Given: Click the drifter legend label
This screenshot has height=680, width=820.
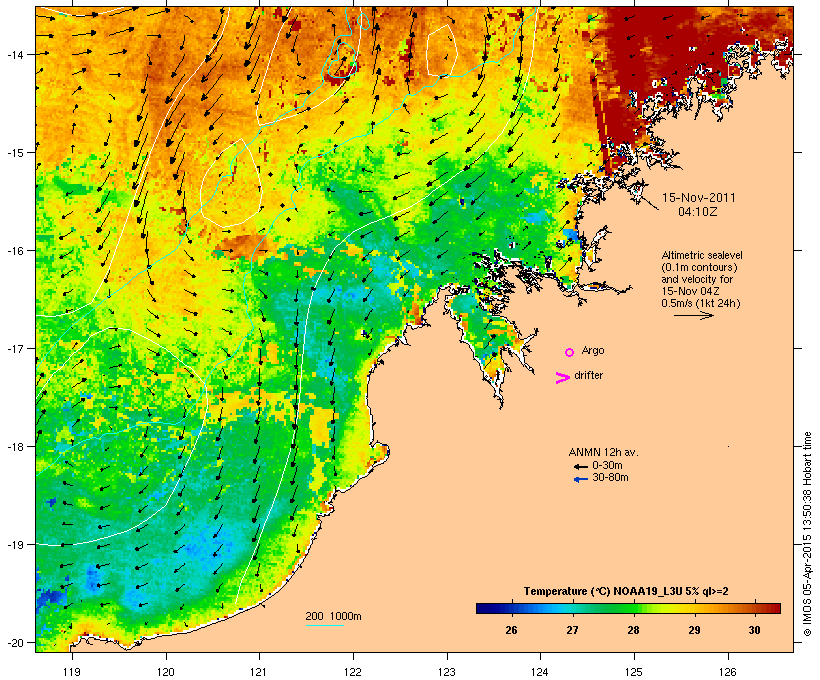Looking at the screenshot, I should pyautogui.click(x=588, y=375).
